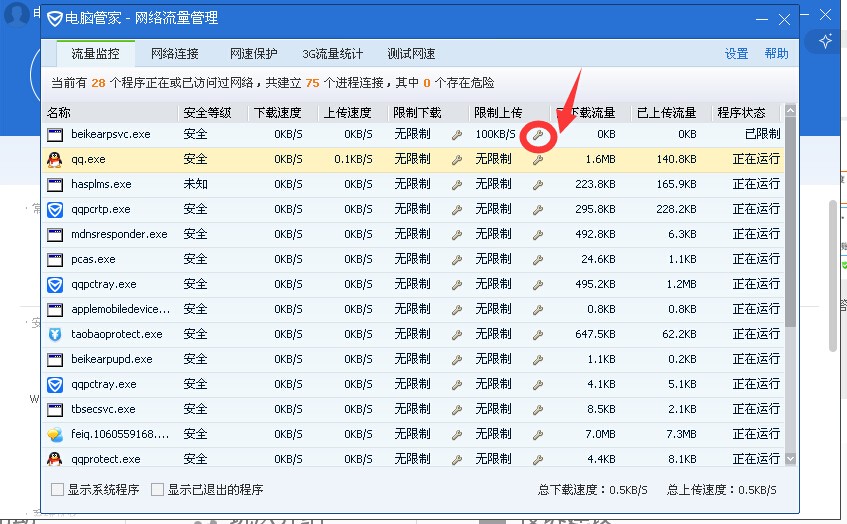Enable 显示已退出的程序 checkbox
Image resolution: width=847 pixels, height=524 pixels.
coord(157,489)
